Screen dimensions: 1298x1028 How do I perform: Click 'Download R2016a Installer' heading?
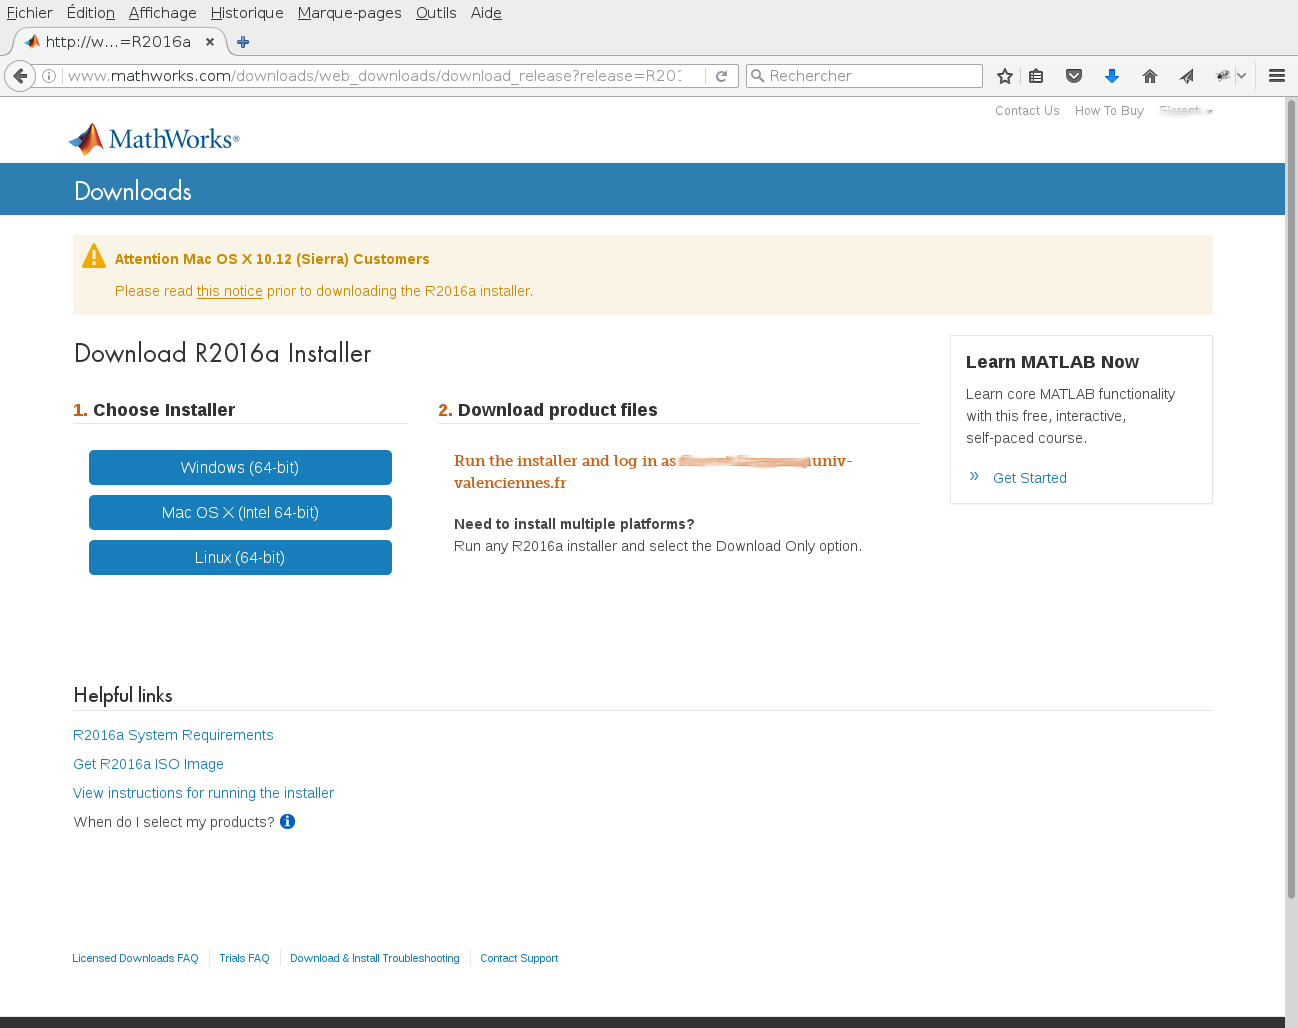pyautogui.click(x=222, y=353)
